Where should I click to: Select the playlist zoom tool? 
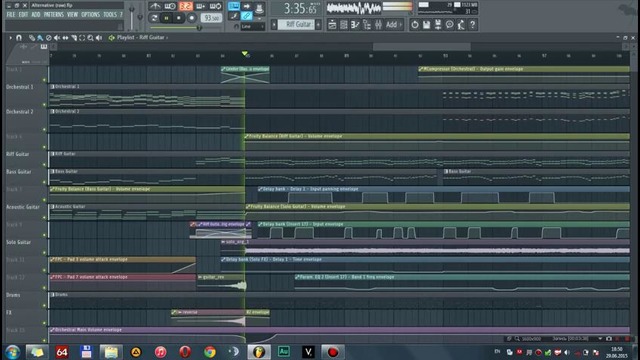coord(91,38)
